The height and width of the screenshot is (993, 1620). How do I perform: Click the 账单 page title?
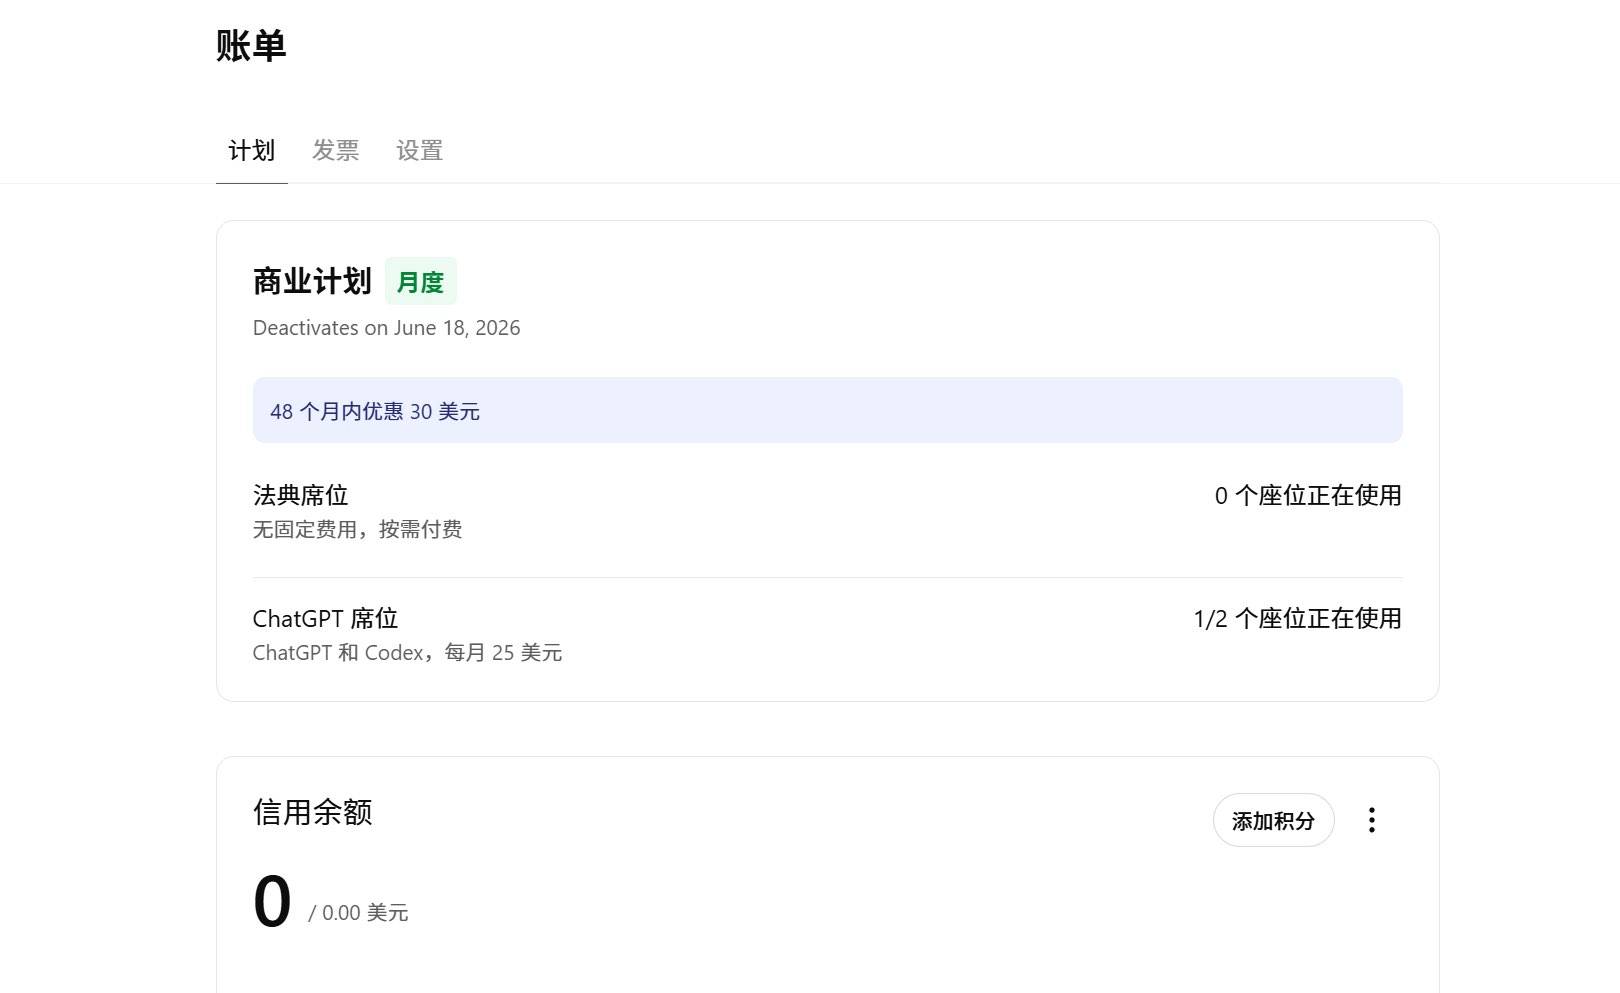coord(251,46)
